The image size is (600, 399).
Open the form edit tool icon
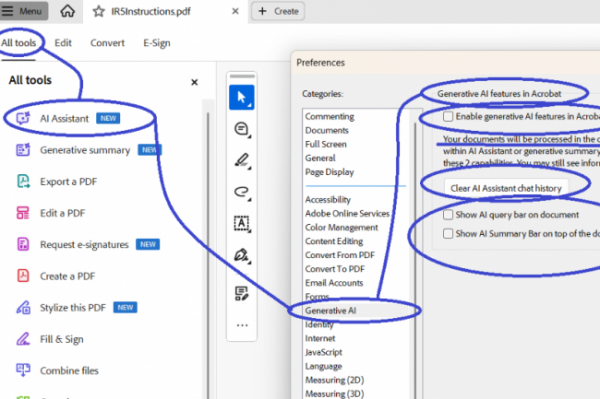pyautogui.click(x=242, y=293)
